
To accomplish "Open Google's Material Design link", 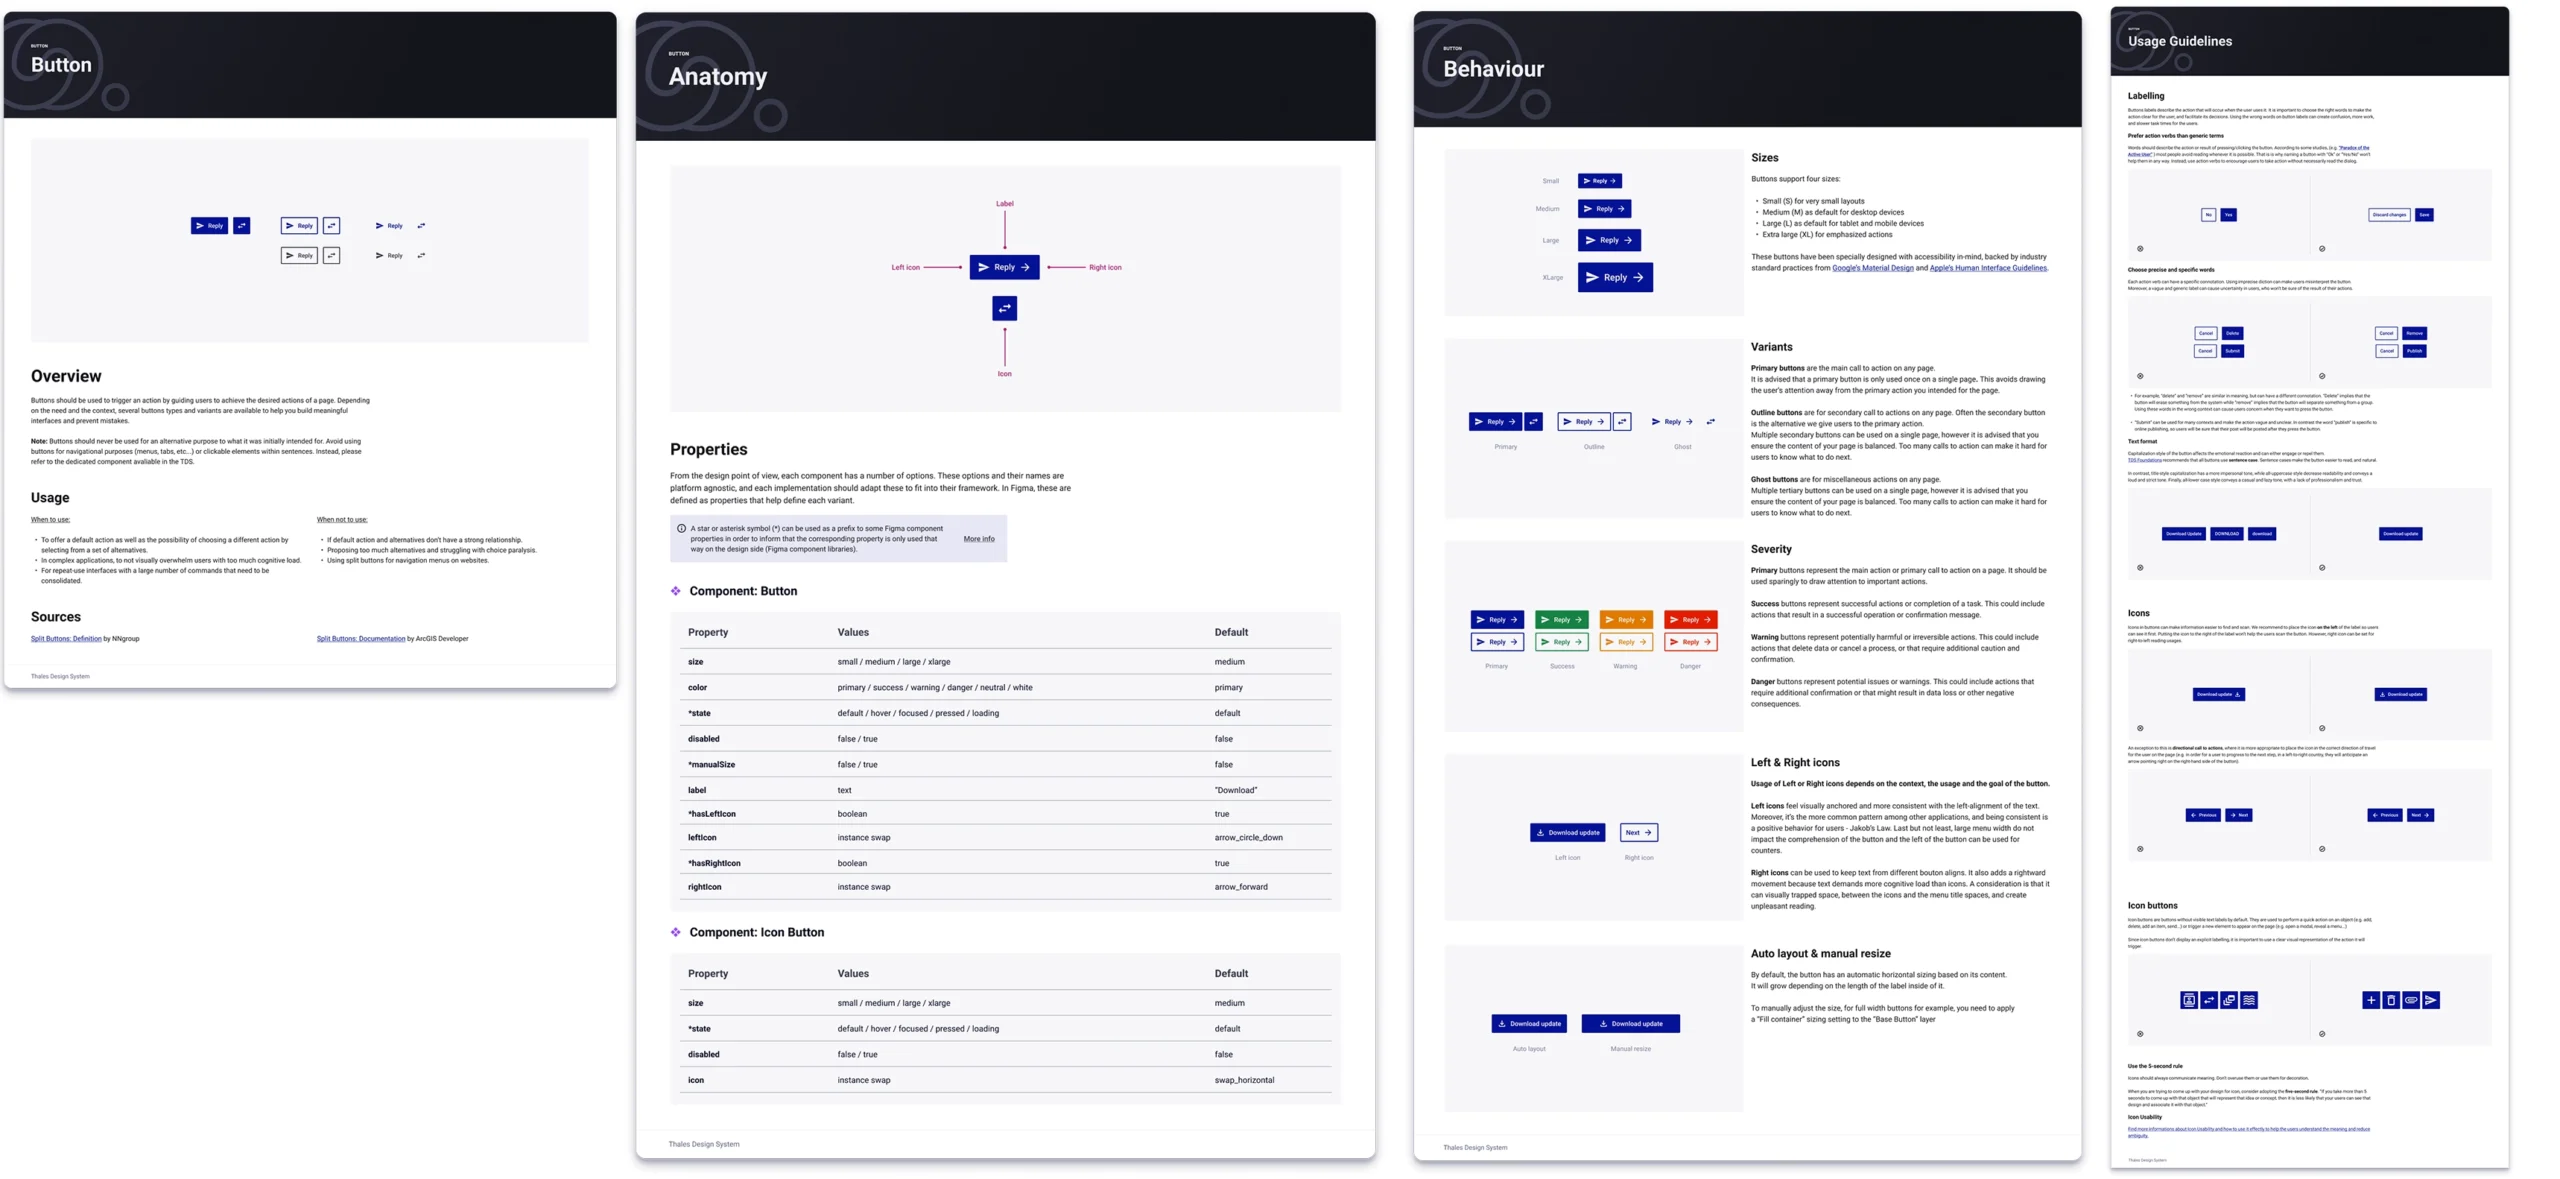I will coord(1872,268).
